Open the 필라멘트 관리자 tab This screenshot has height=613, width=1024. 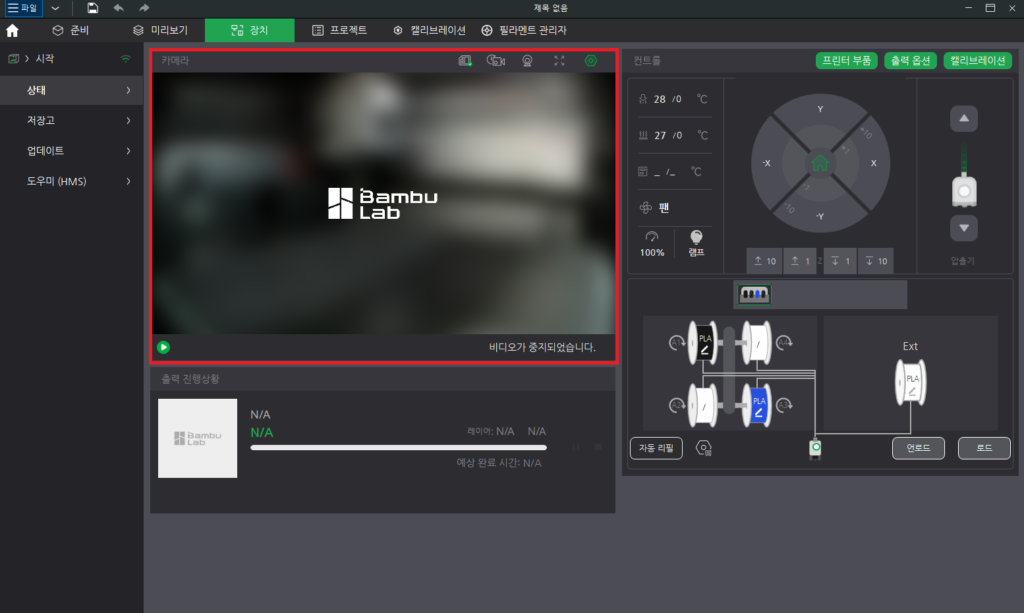click(x=524, y=30)
